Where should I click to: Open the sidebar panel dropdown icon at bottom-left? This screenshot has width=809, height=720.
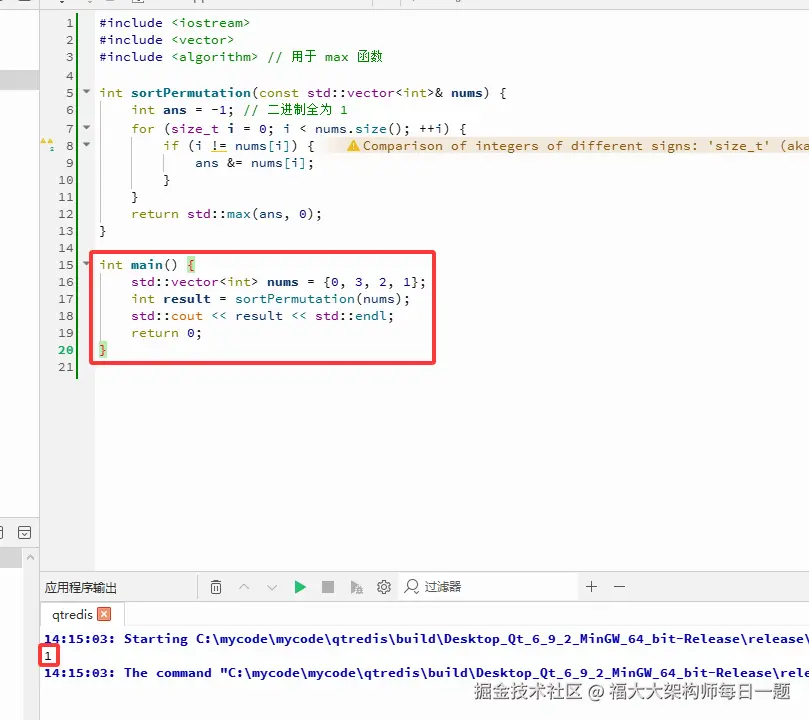(24, 532)
